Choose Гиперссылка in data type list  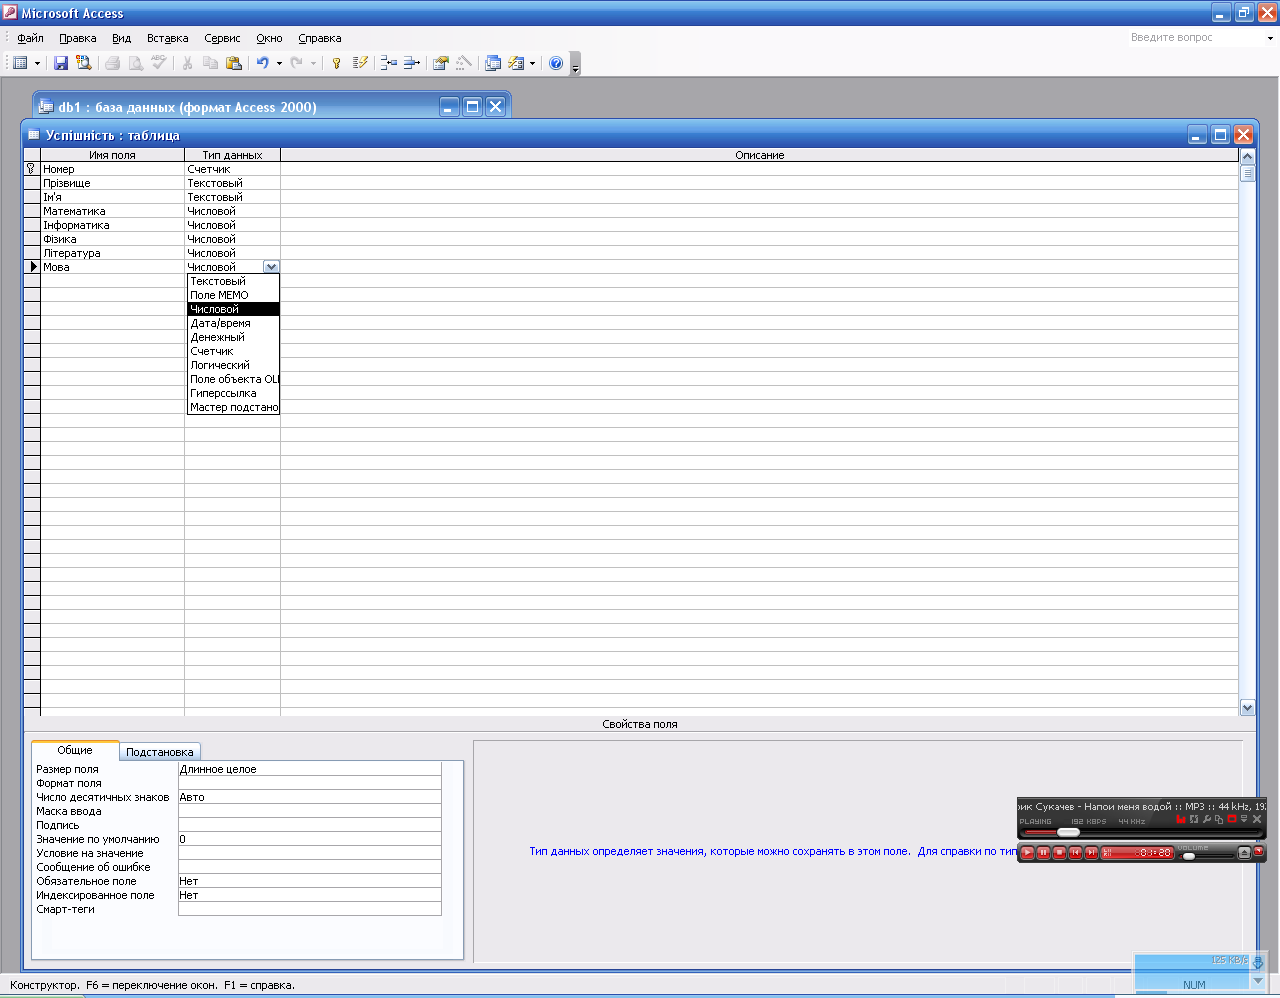point(233,393)
